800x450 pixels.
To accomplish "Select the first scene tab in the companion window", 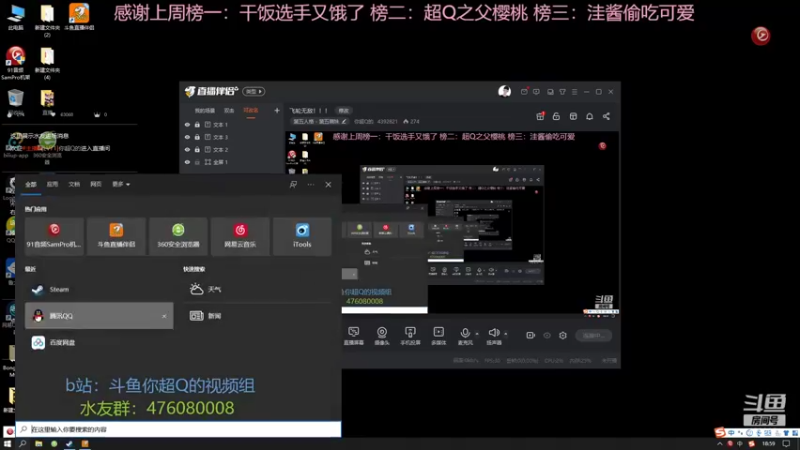I will tap(205, 110).
